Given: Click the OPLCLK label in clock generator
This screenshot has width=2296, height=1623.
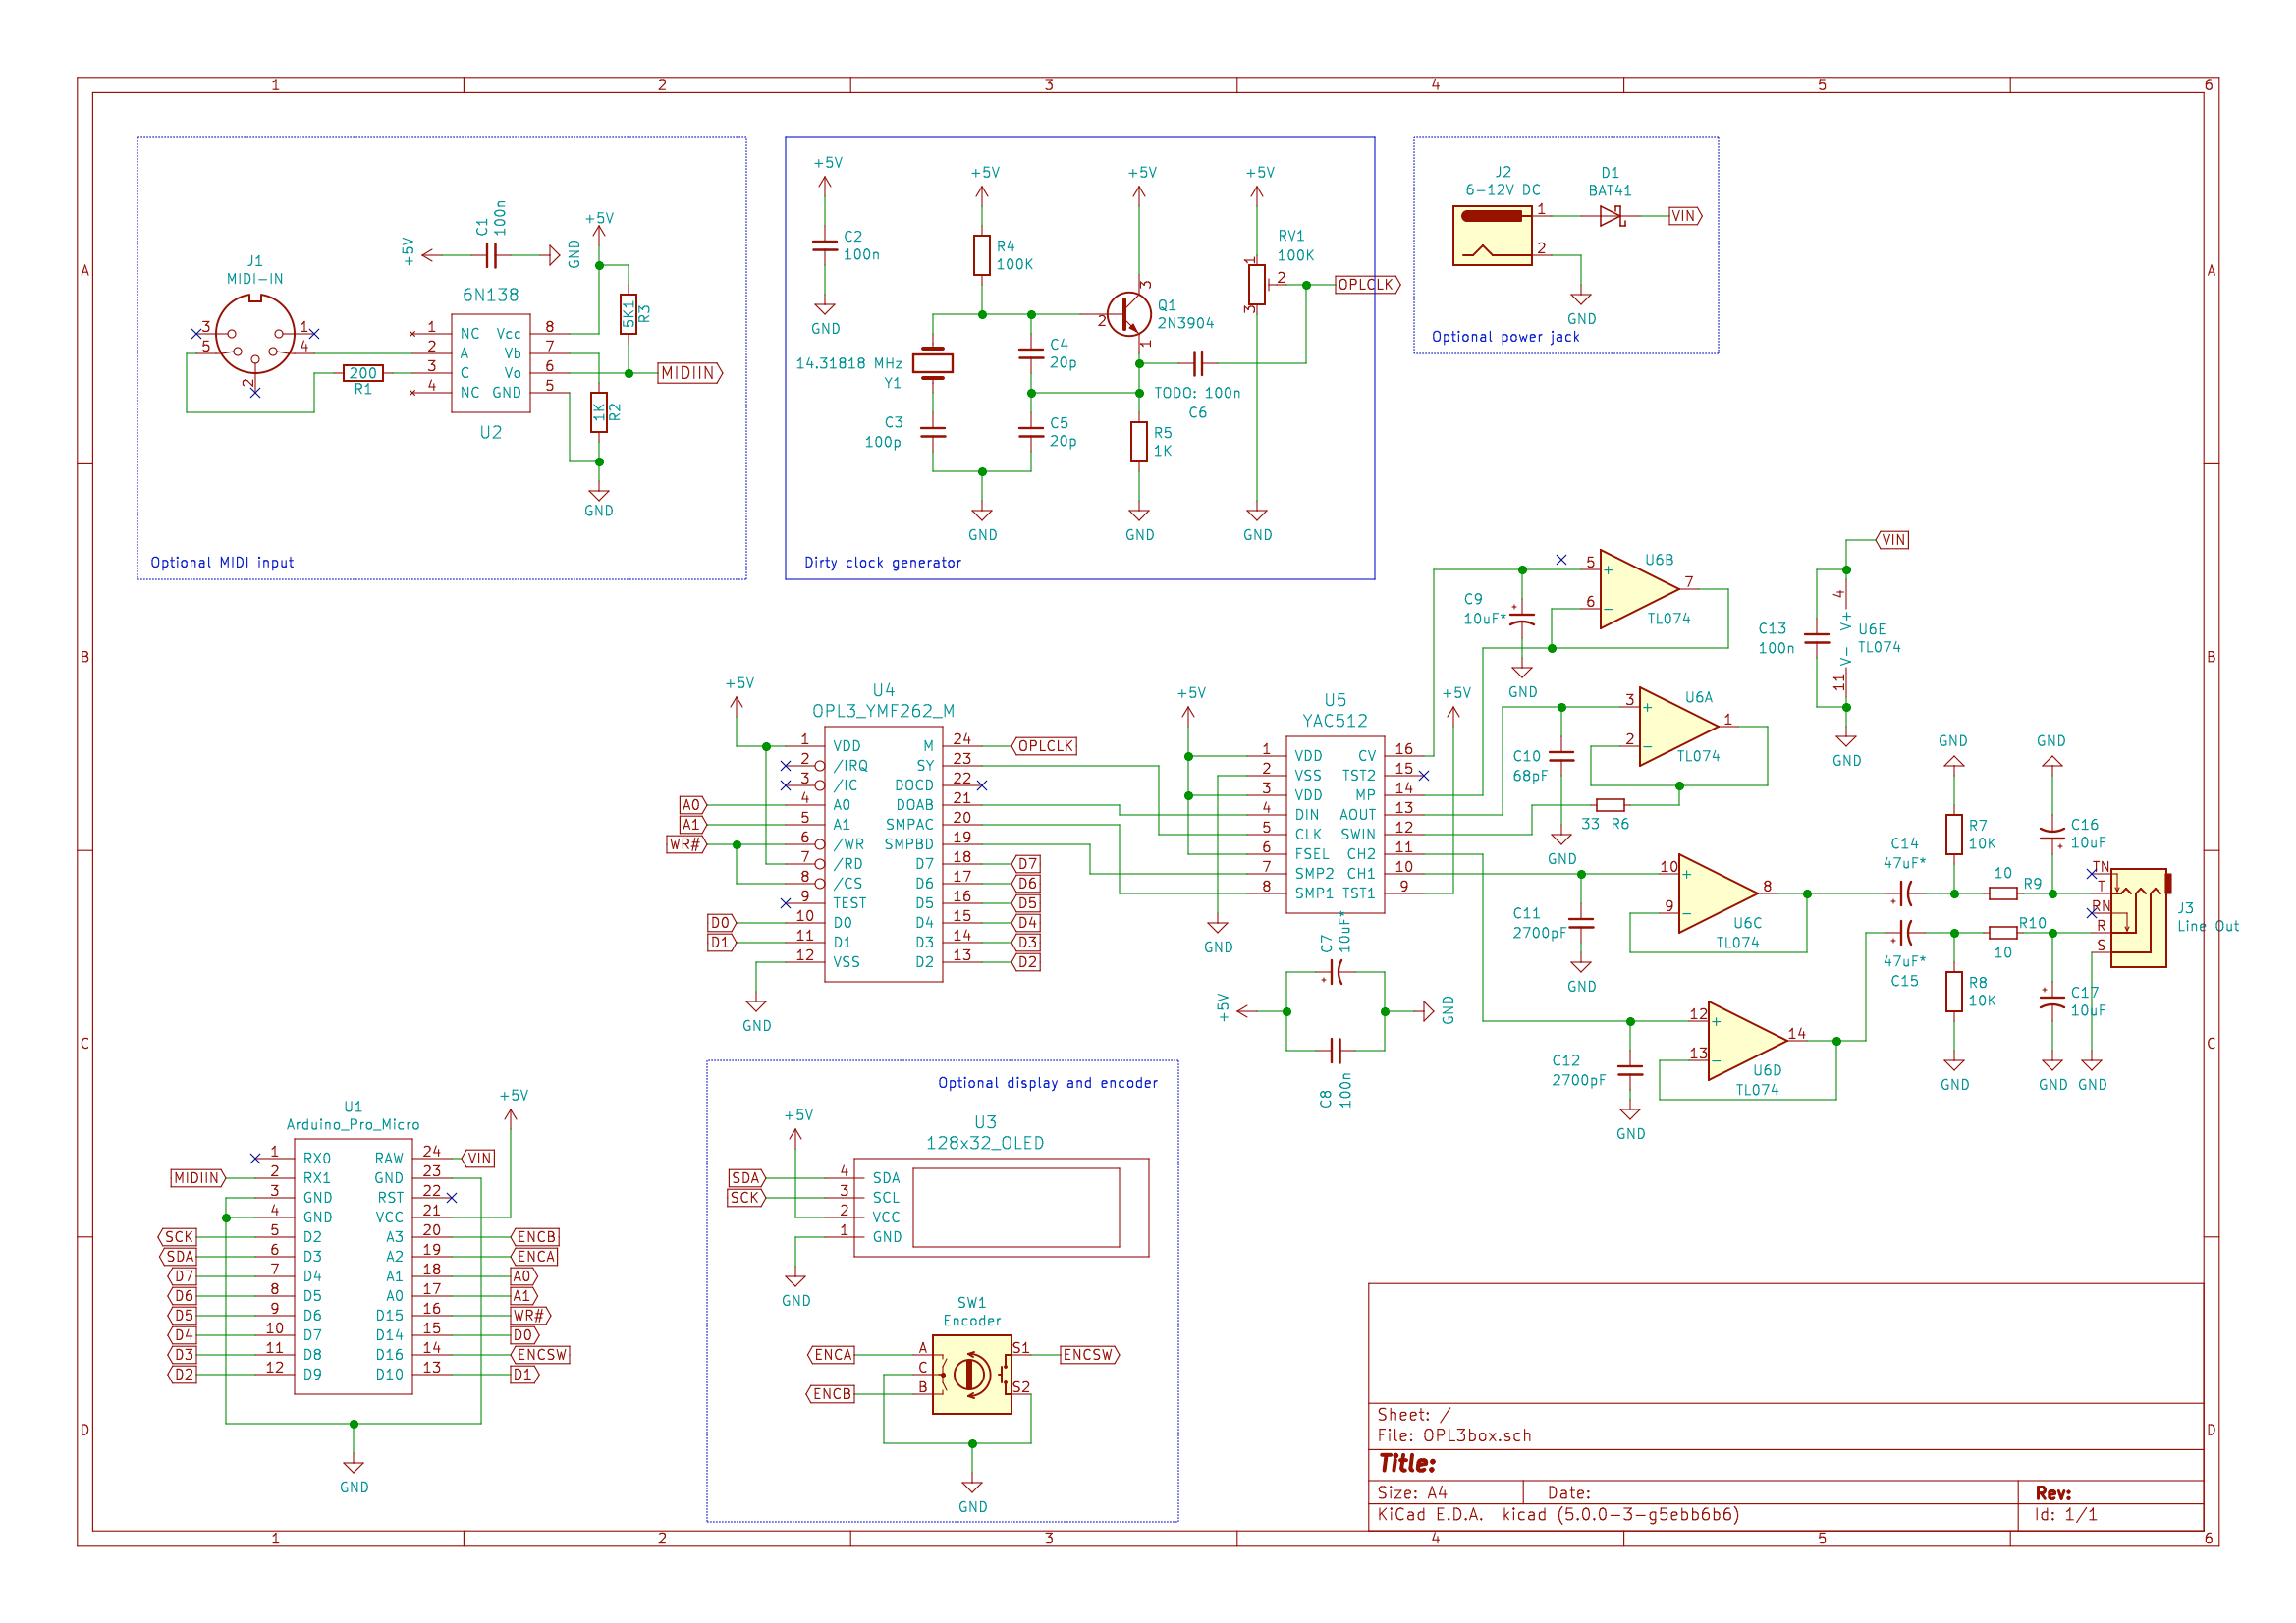Looking at the screenshot, I should pos(1368,285).
